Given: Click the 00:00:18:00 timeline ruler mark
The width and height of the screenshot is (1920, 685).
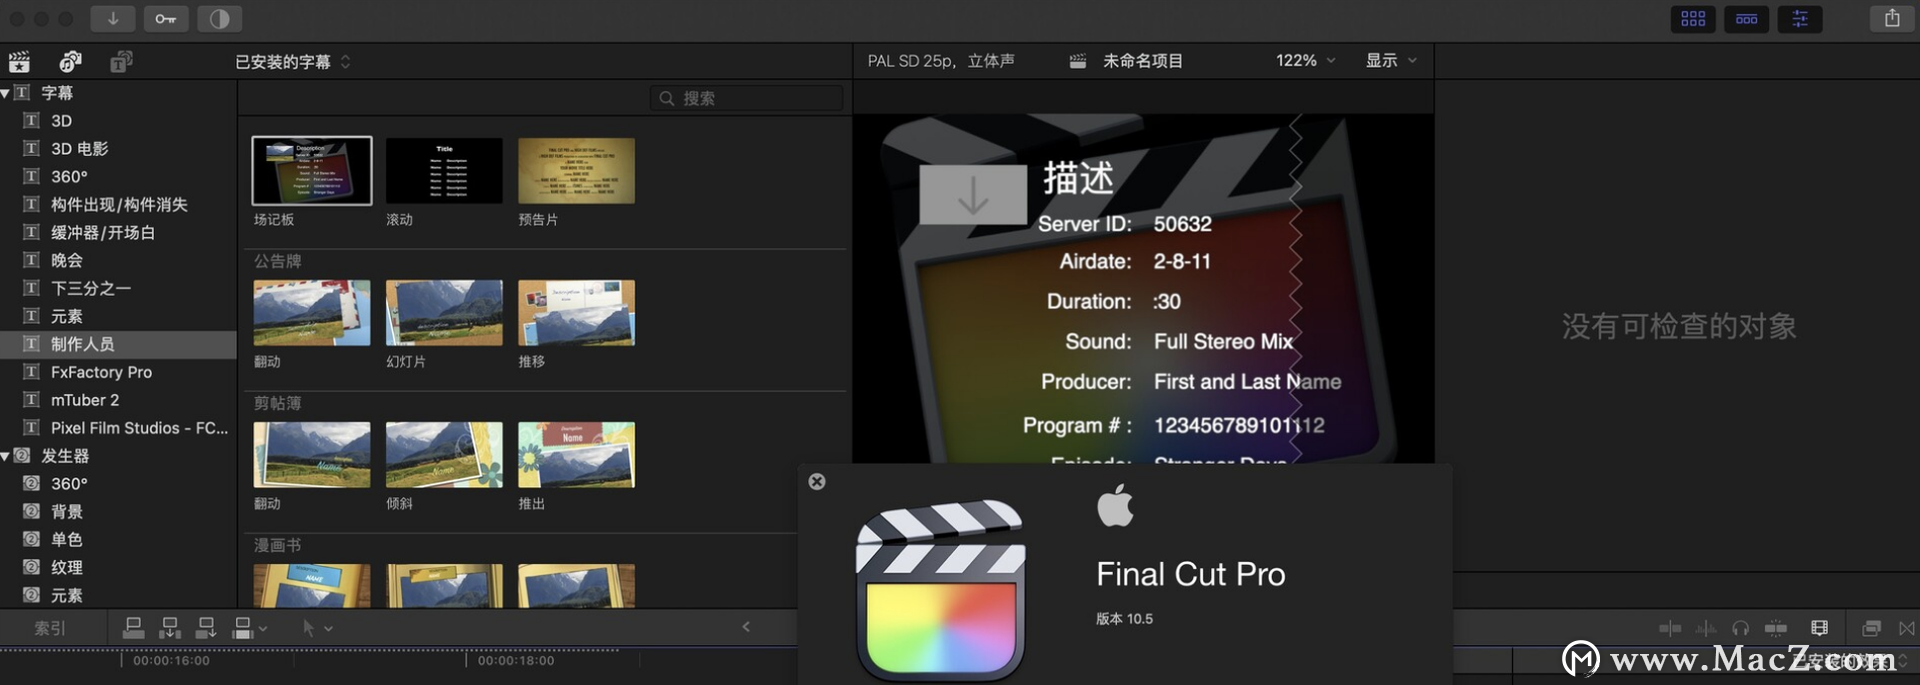Looking at the screenshot, I should pyautogui.click(x=516, y=661).
